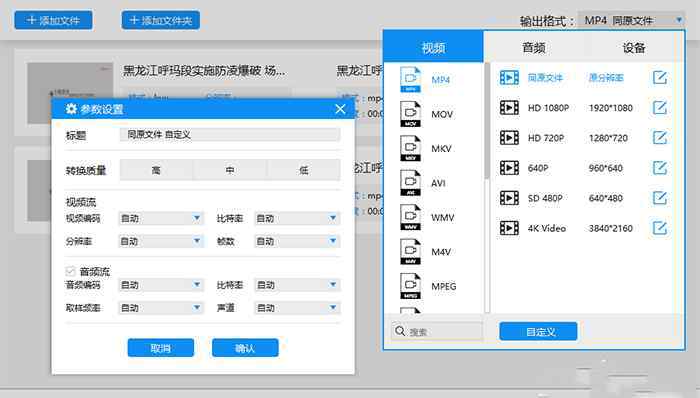Edit the 同原文件 preset
700x398 pixels.
[x=660, y=78]
